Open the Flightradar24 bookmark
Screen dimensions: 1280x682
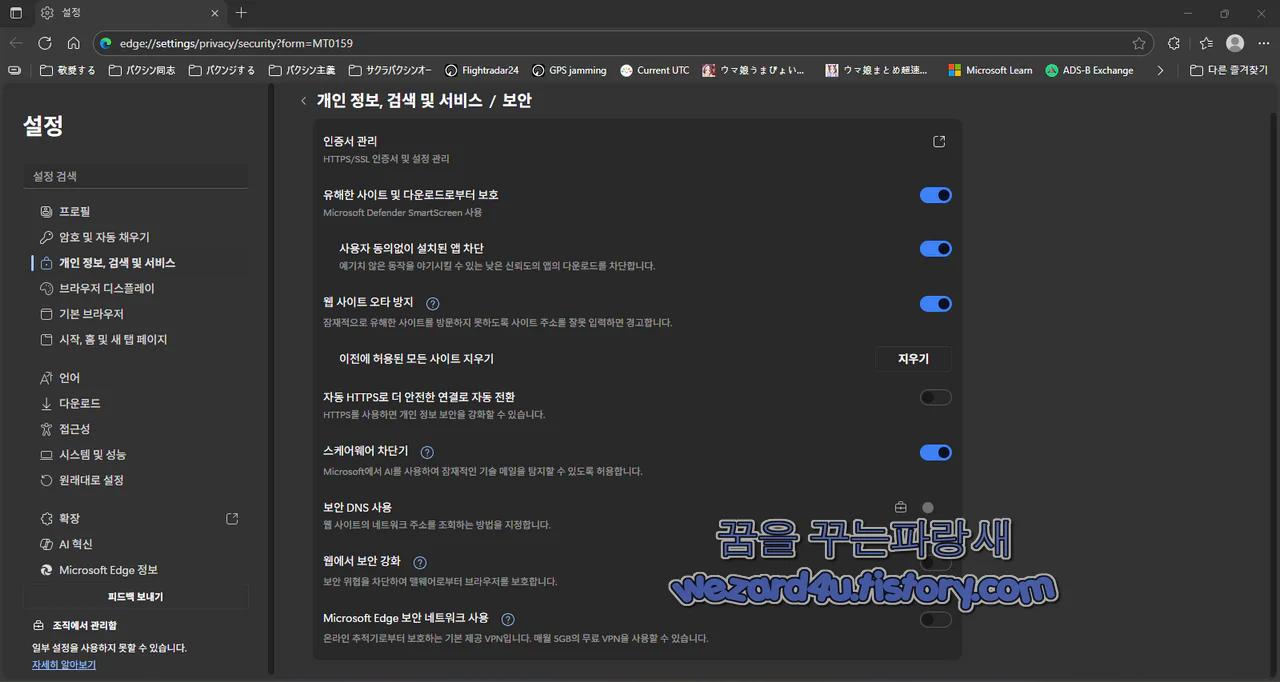coord(482,70)
